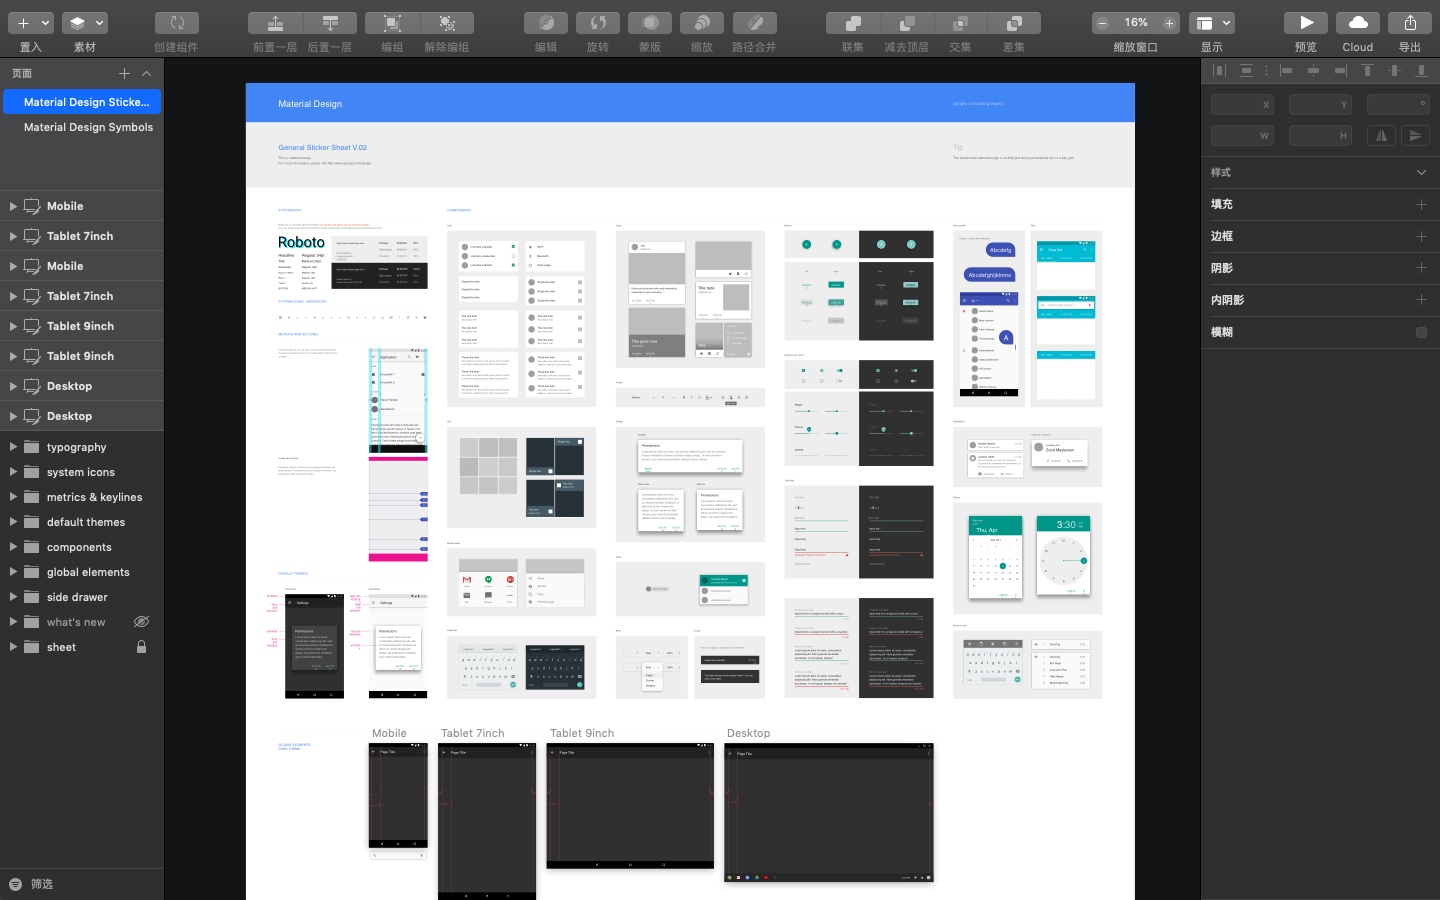Image resolution: width=1440 pixels, height=900 pixels.
Task: Open the Cloud upload icon
Action: [x=1357, y=23]
